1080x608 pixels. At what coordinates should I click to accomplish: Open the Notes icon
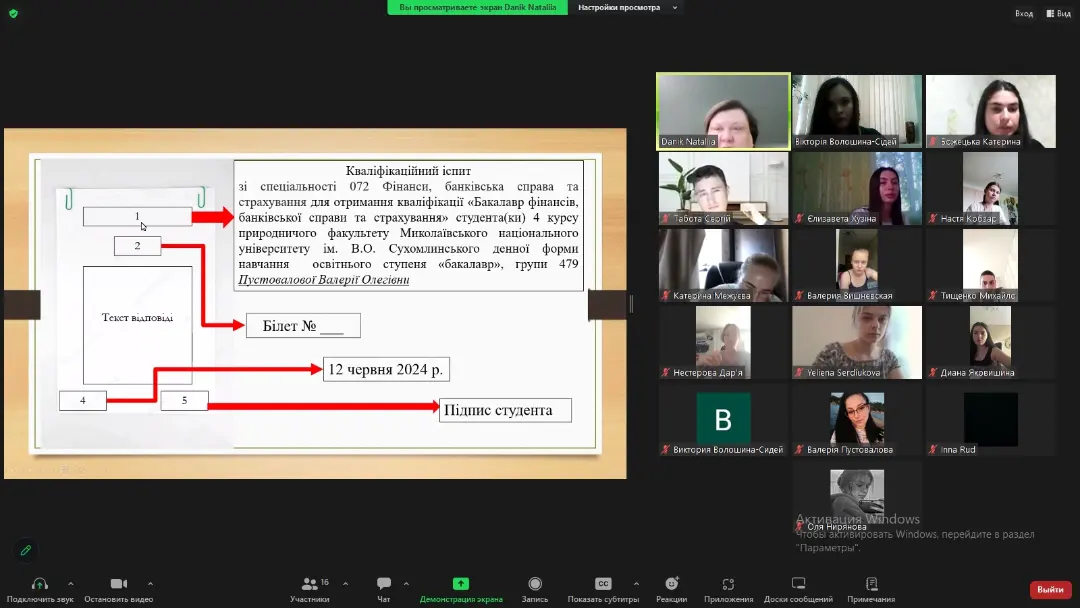(871, 585)
